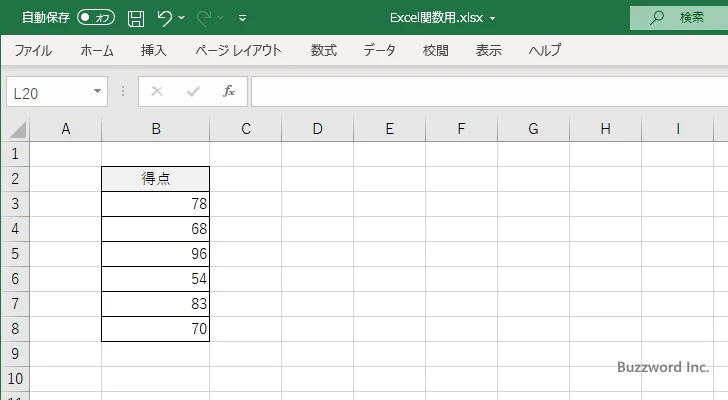This screenshot has width=728, height=400.
Task: Select column C header
Action: [246, 129]
